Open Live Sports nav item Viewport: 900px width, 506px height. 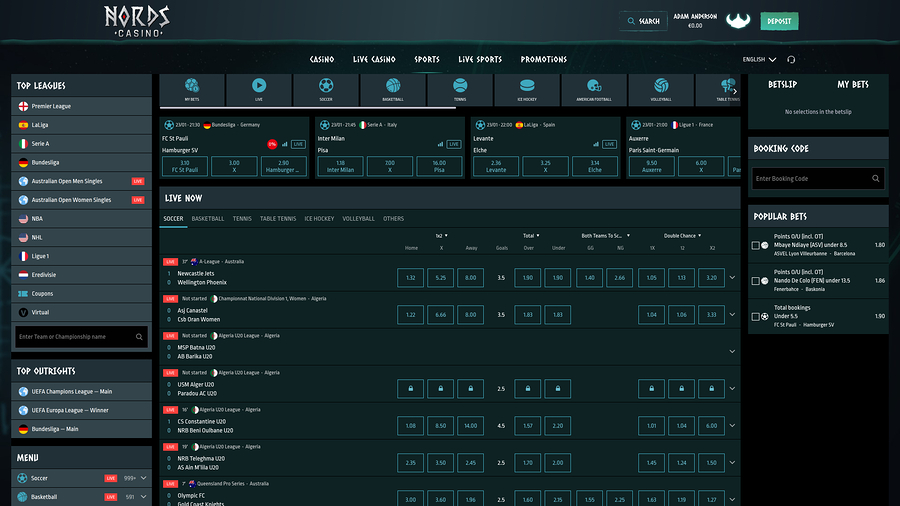pos(480,60)
